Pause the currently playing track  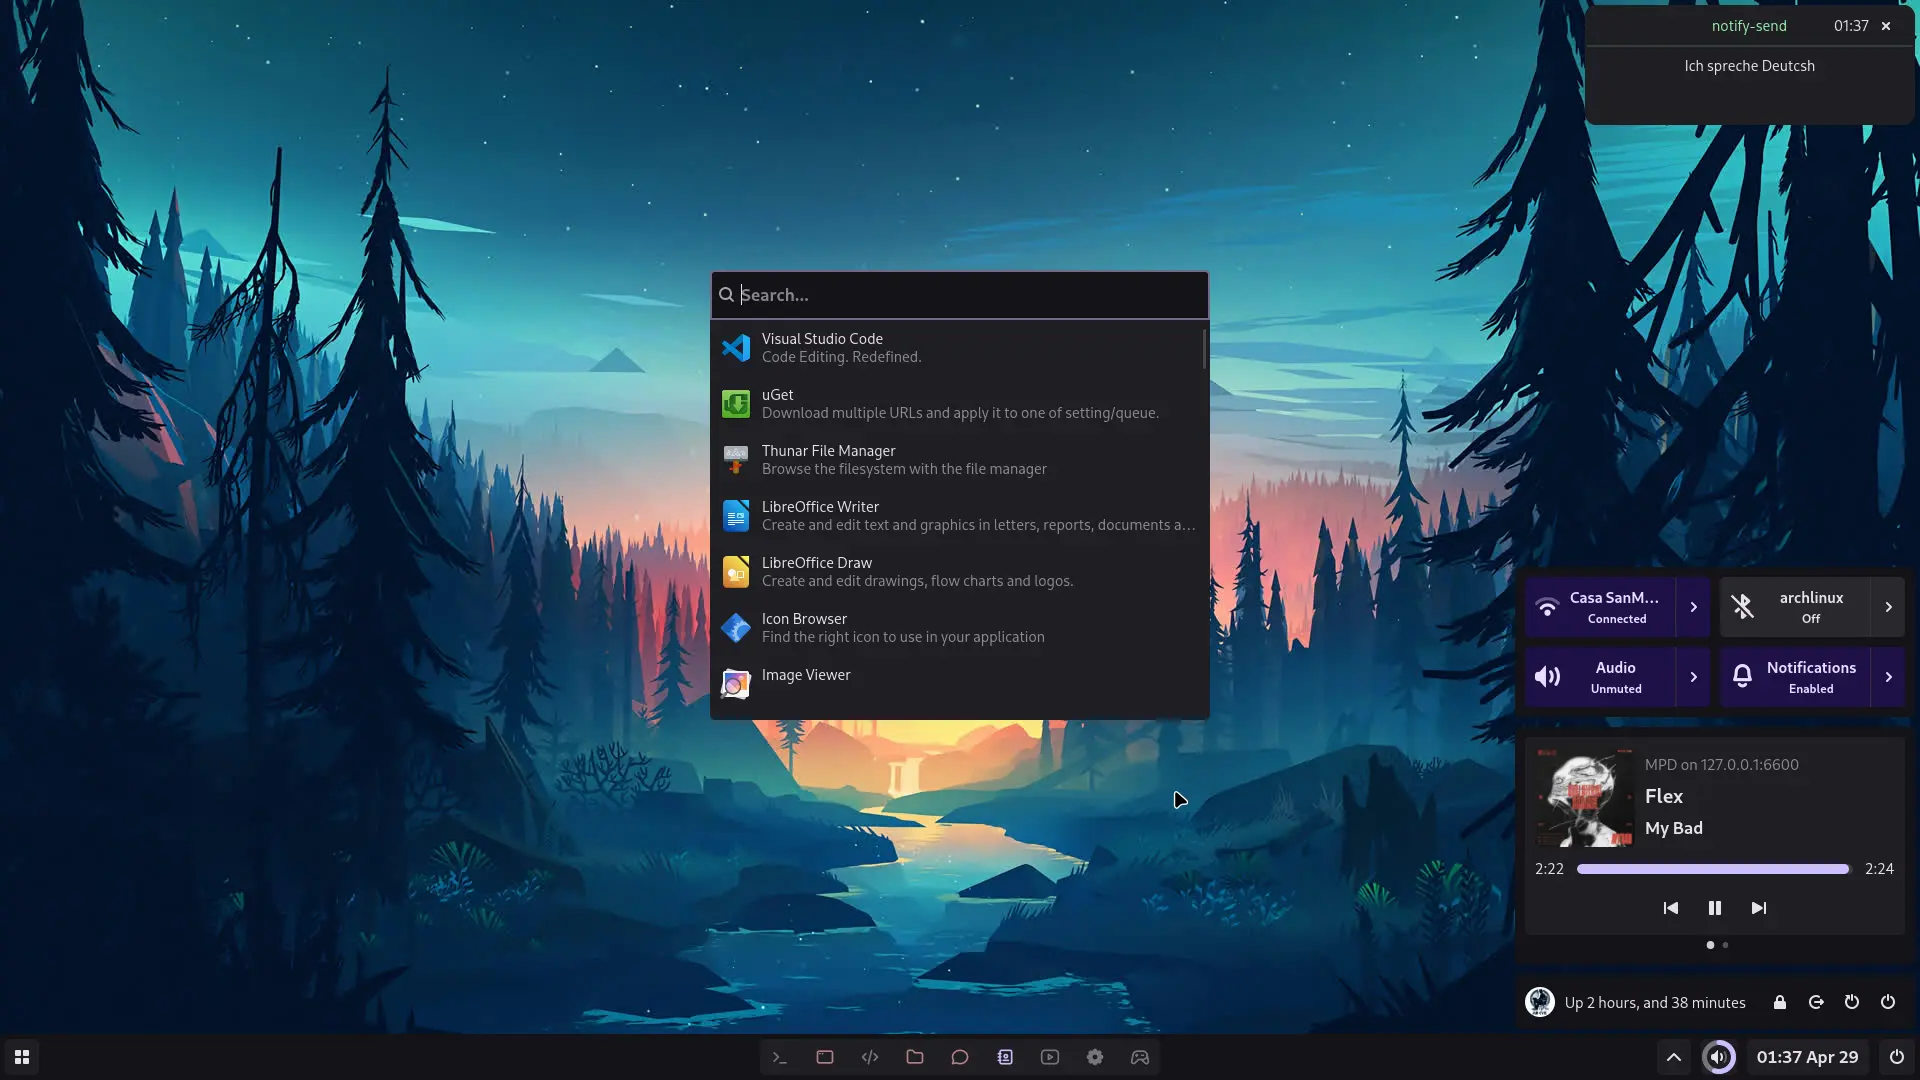click(x=1714, y=908)
